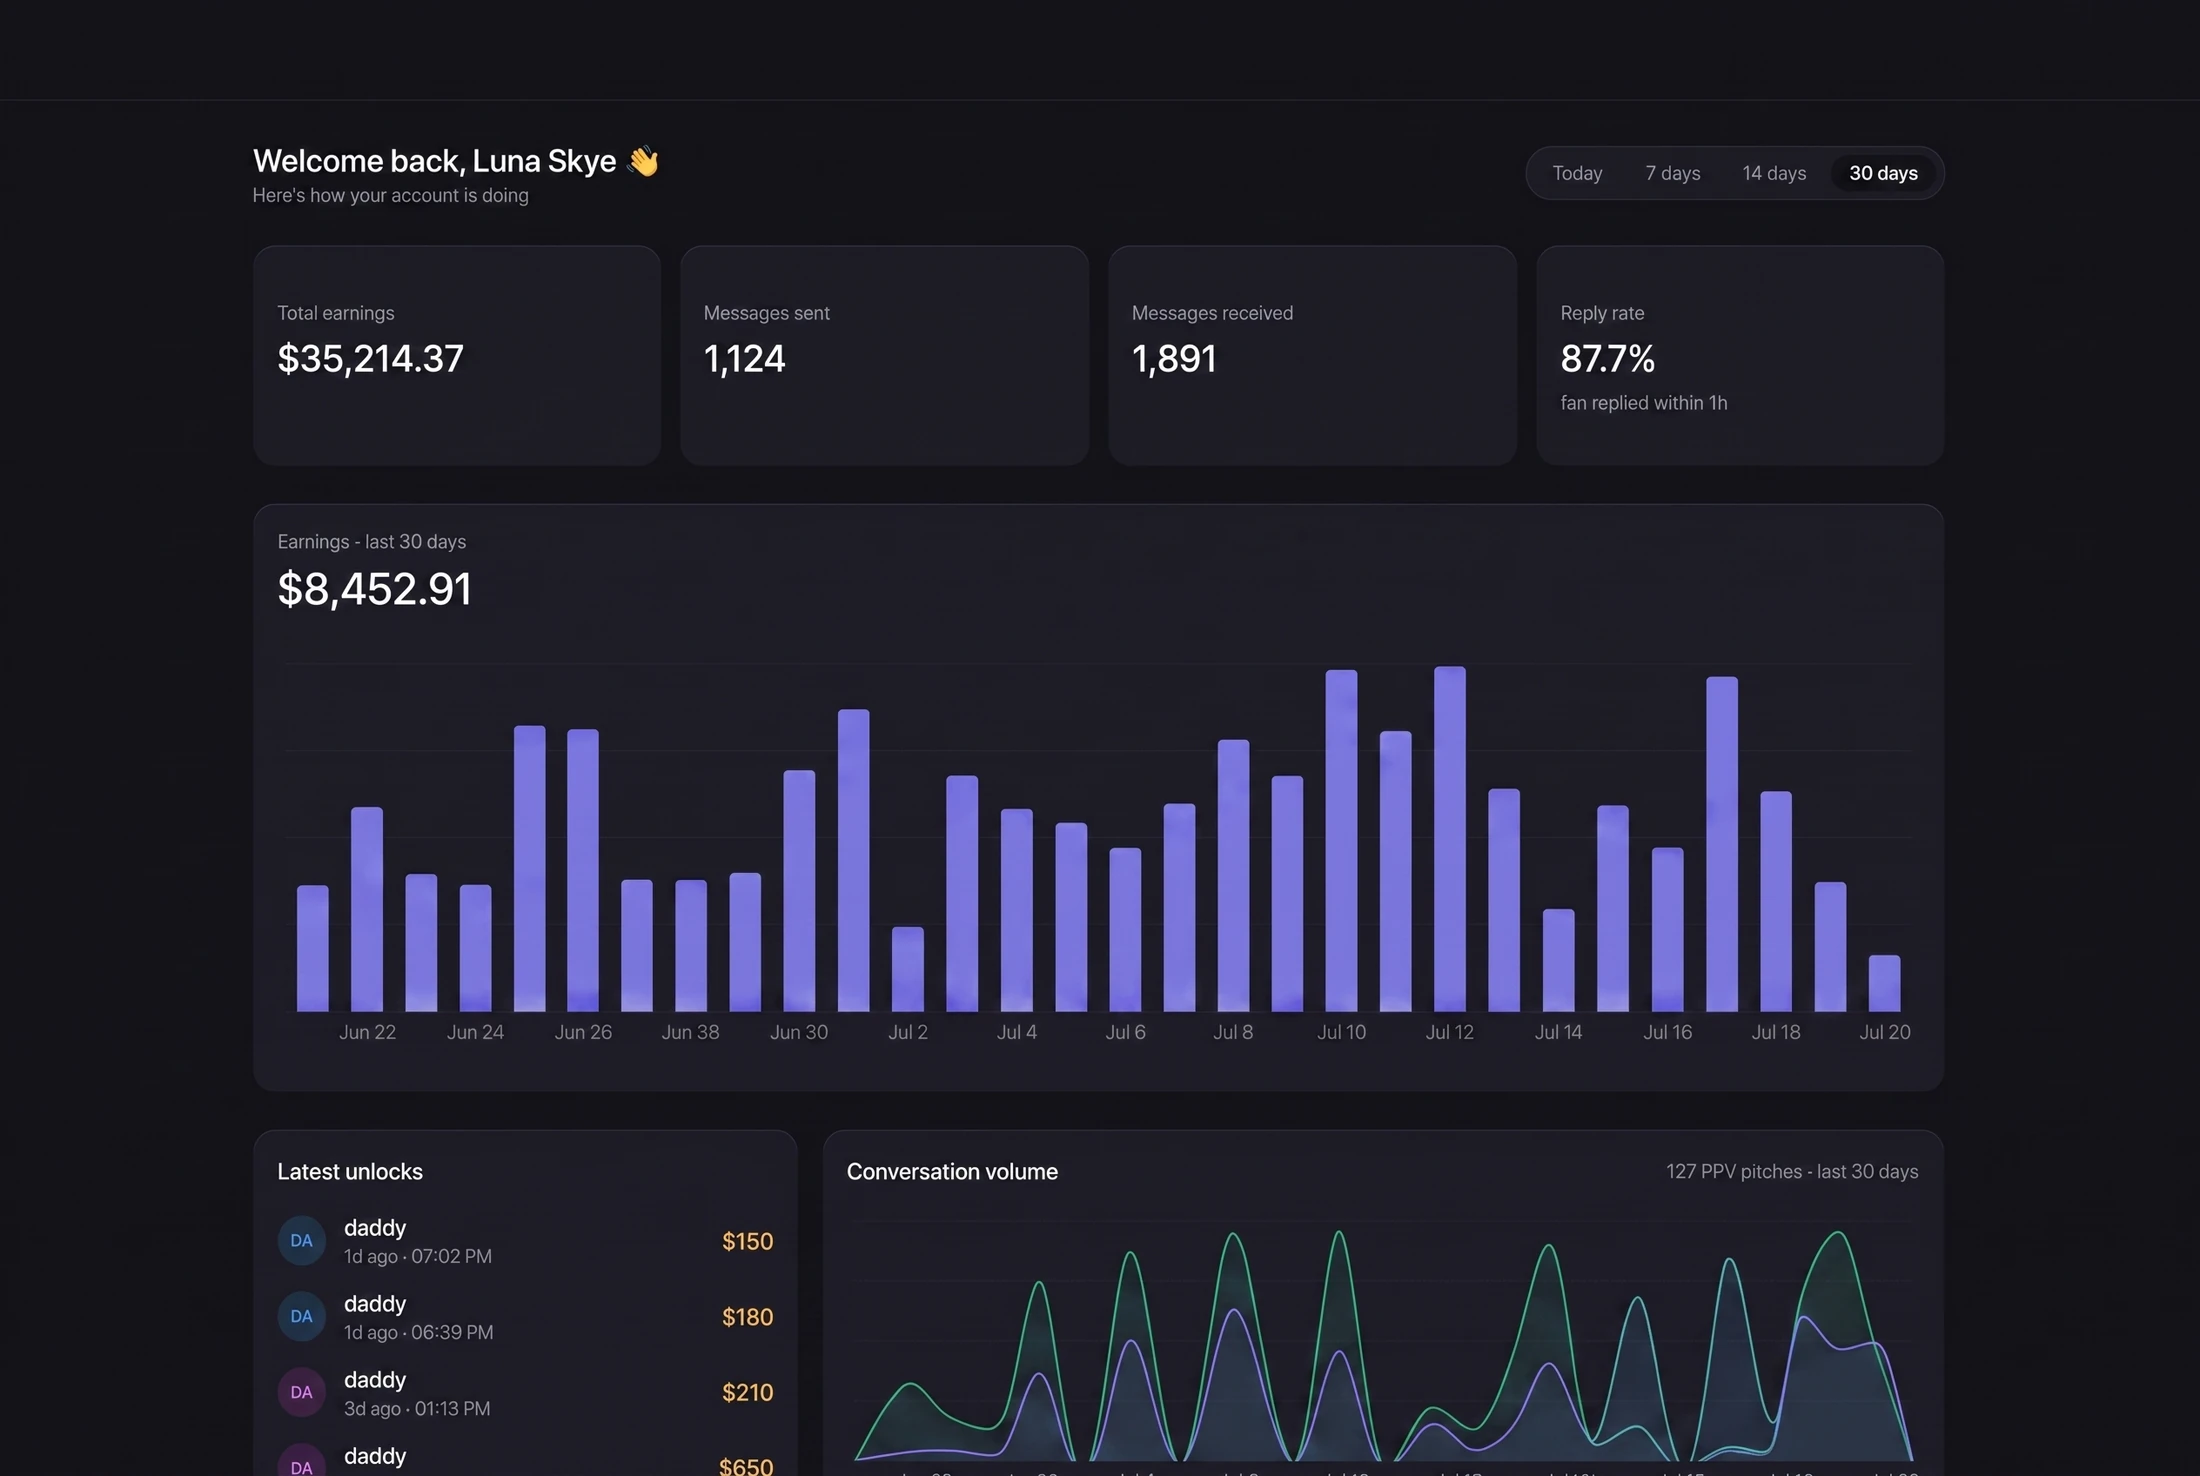
Task: Click the Jul 18 earnings bar
Action: pos(1776,901)
